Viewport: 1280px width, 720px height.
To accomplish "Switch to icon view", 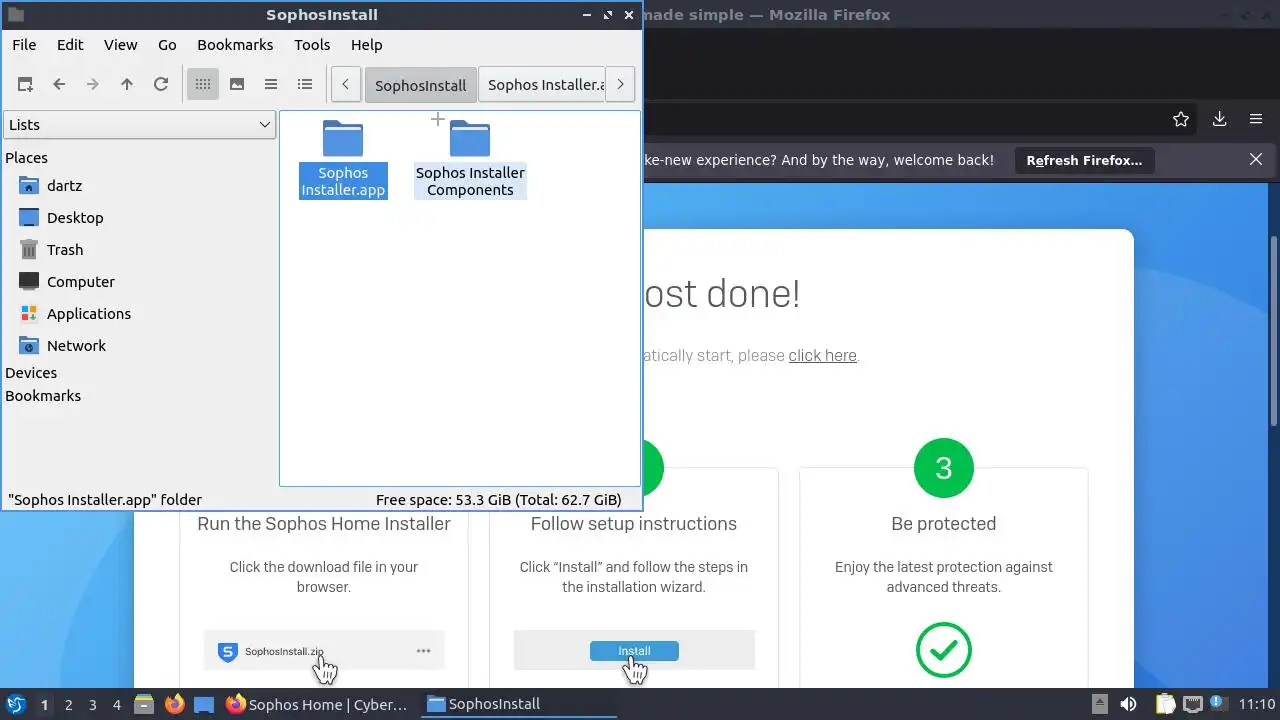I will pyautogui.click(x=203, y=85).
